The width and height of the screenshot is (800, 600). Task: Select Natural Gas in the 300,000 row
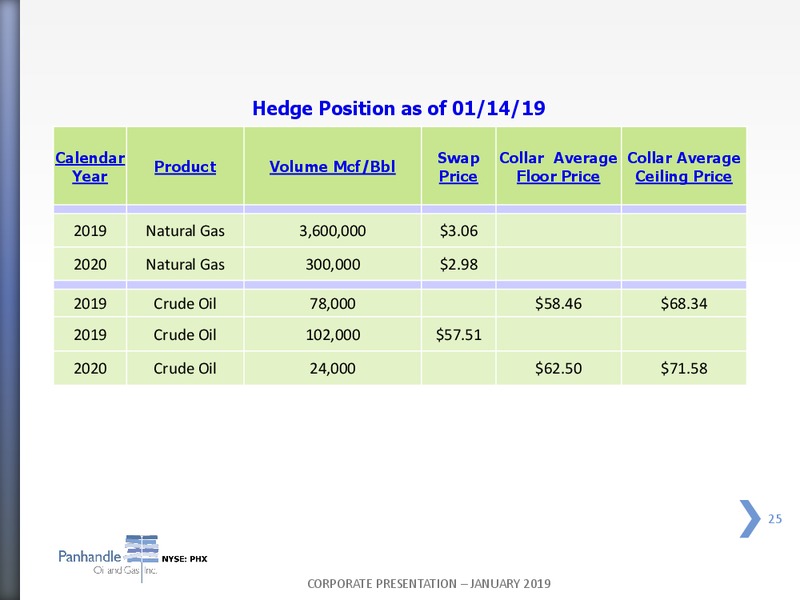click(185, 264)
